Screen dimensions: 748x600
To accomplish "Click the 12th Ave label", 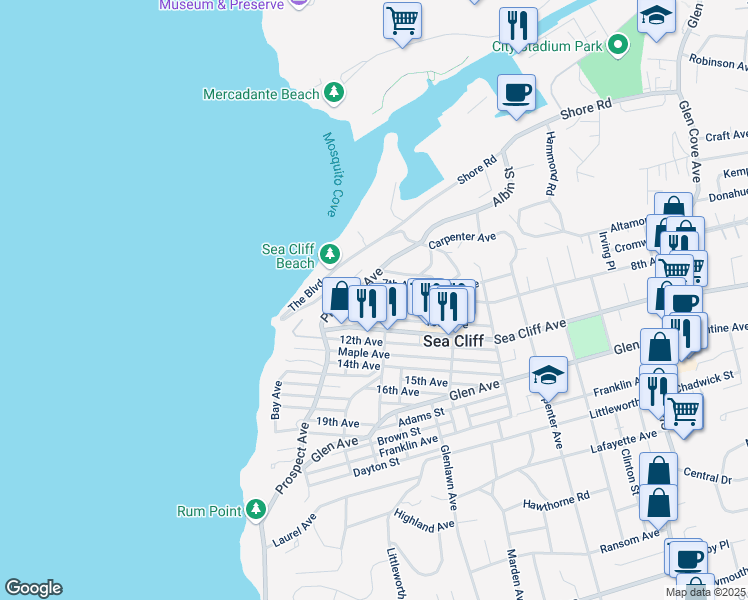I will 361,341.
